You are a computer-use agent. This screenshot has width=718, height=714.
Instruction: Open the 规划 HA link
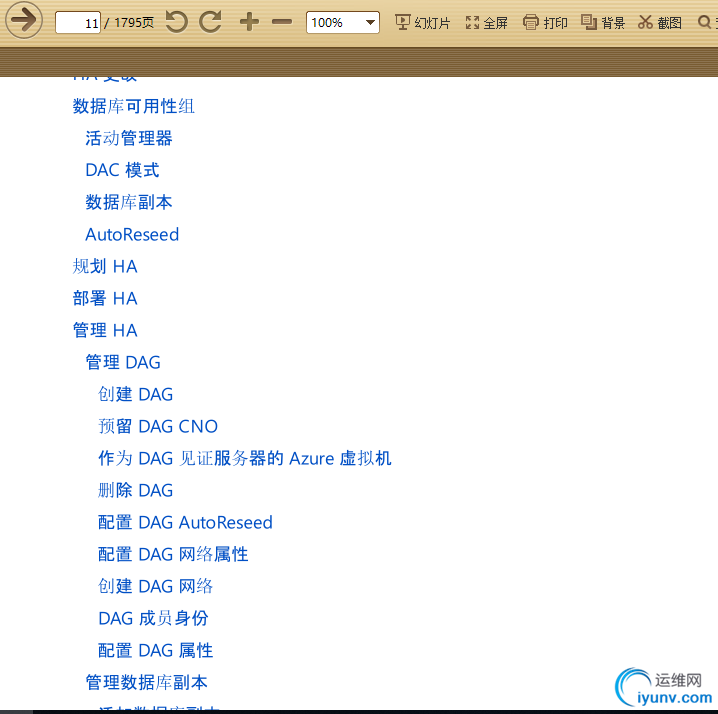point(105,267)
